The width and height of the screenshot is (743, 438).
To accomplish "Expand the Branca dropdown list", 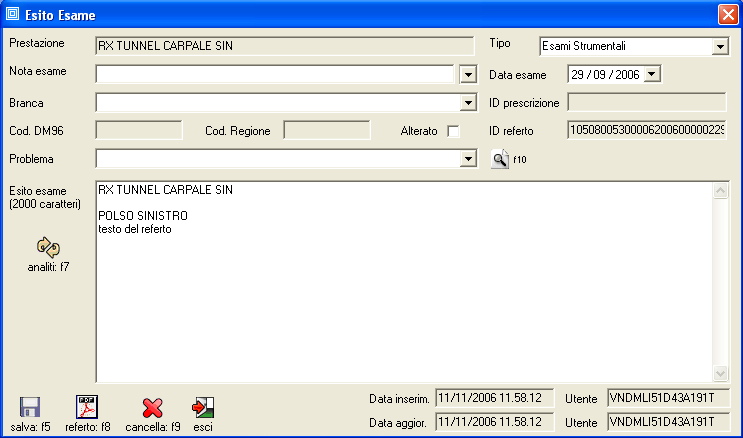I will 468,102.
